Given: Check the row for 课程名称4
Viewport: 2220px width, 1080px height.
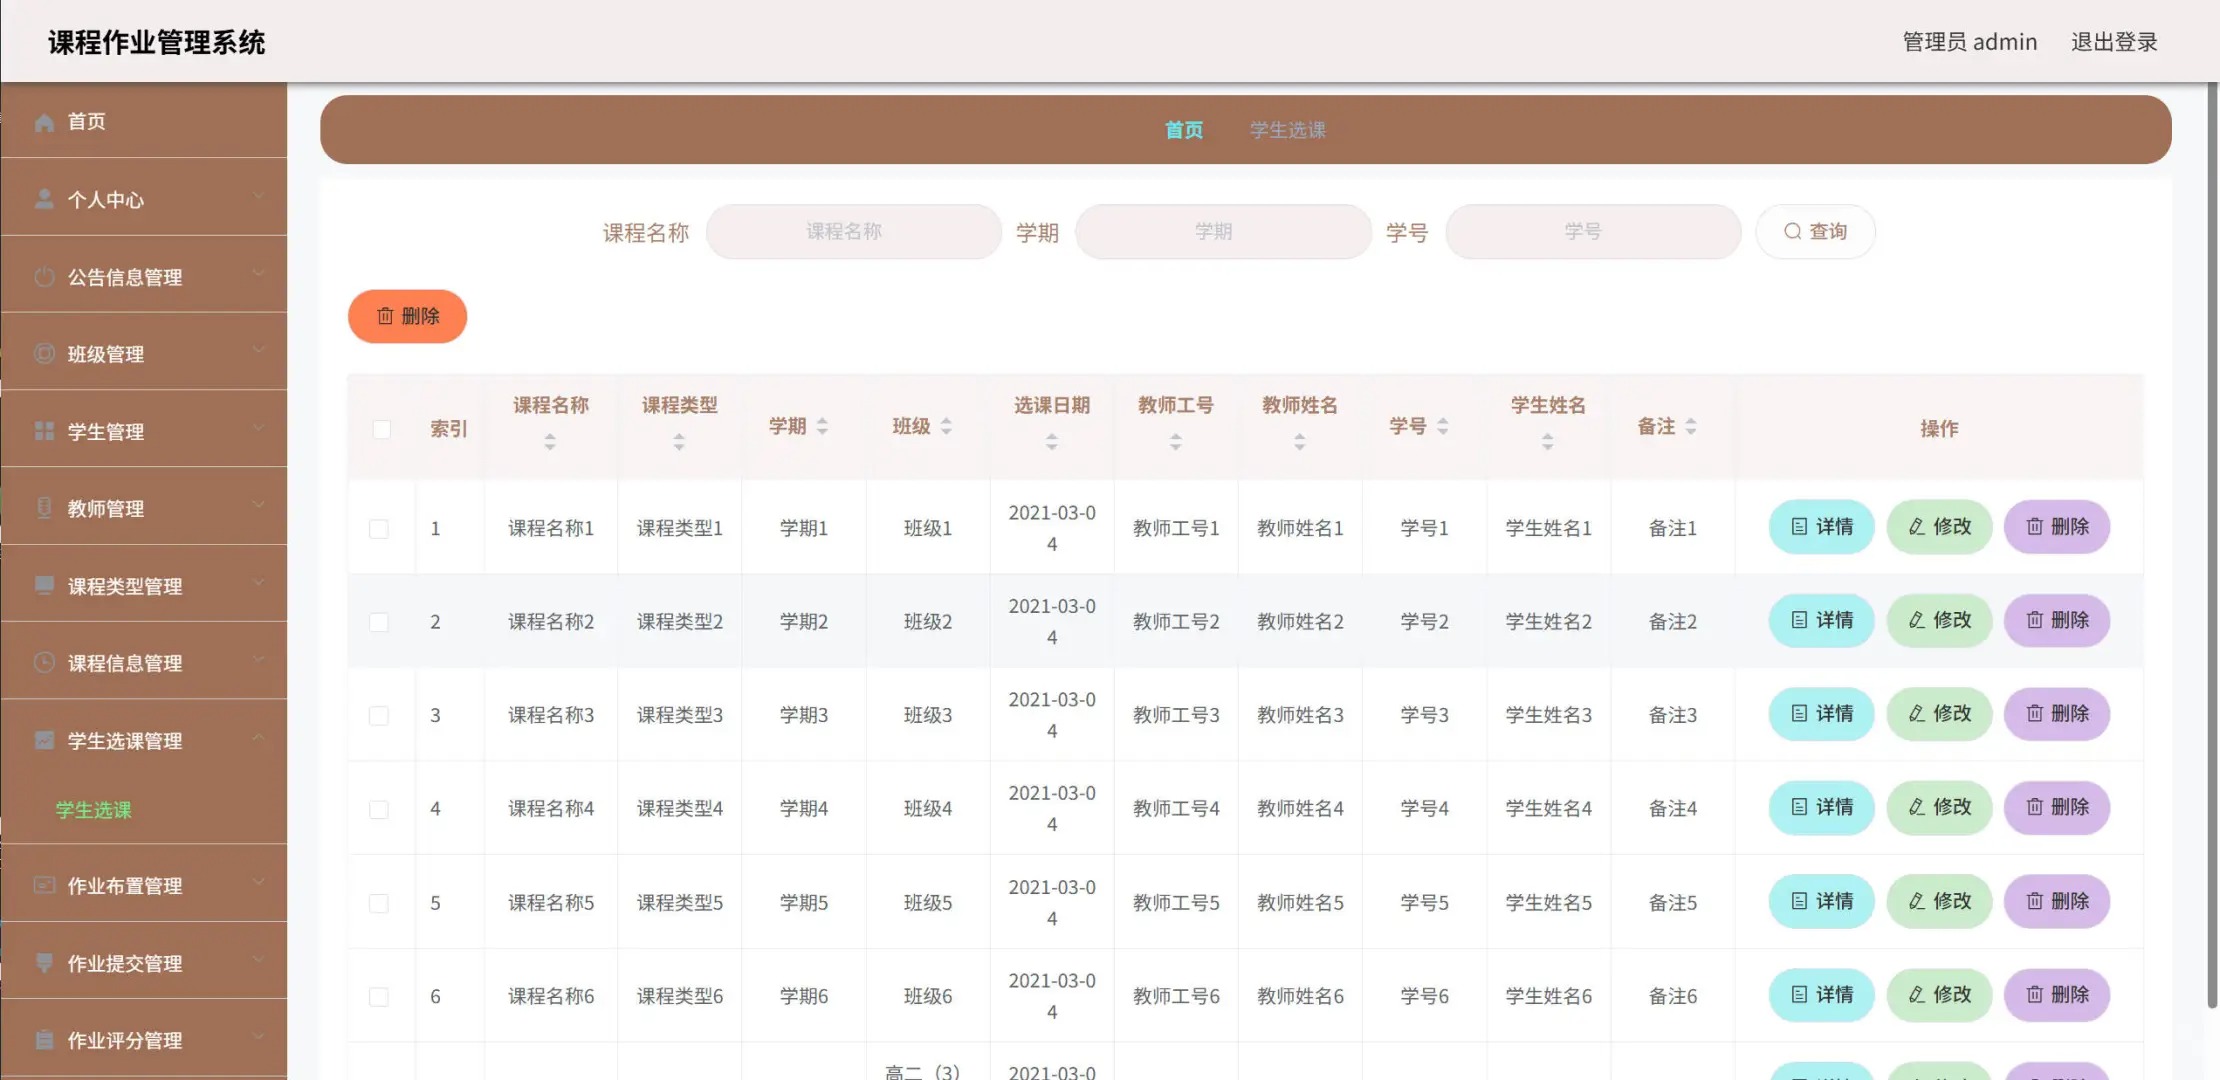Looking at the screenshot, I should [x=379, y=809].
